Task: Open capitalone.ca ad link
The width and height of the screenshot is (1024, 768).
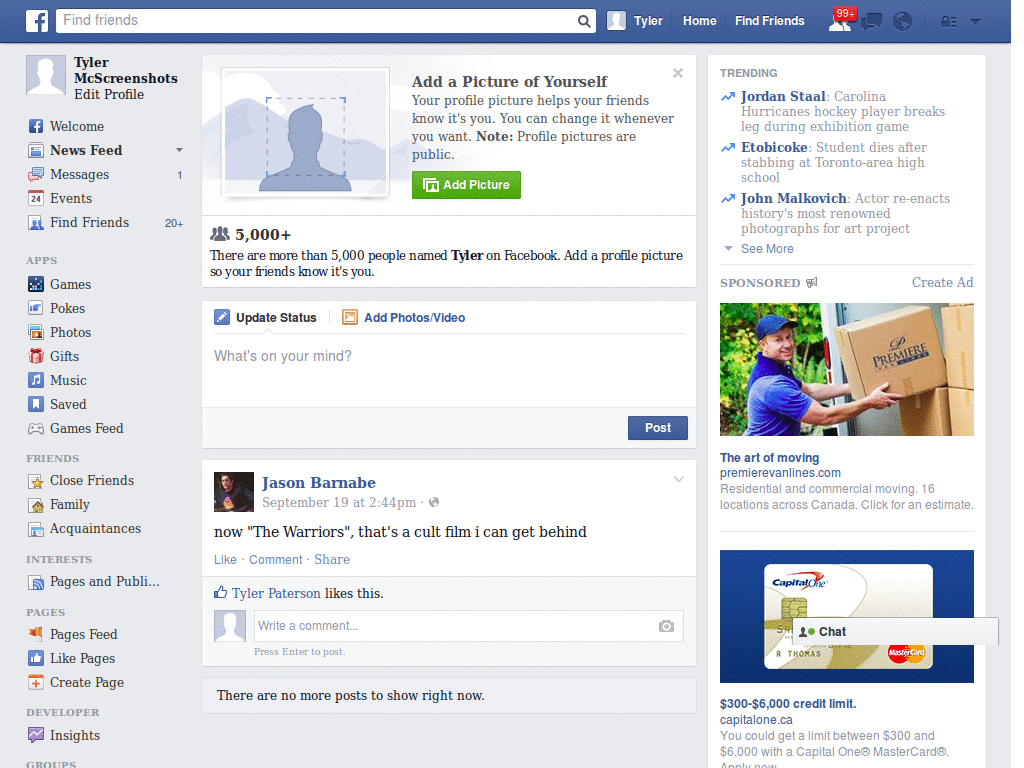Action: [x=756, y=720]
